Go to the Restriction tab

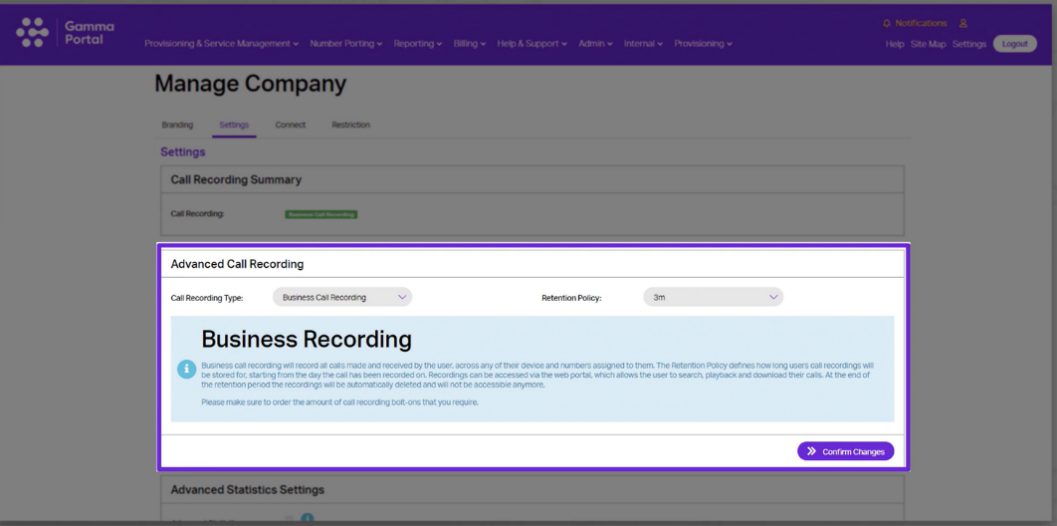click(x=351, y=125)
